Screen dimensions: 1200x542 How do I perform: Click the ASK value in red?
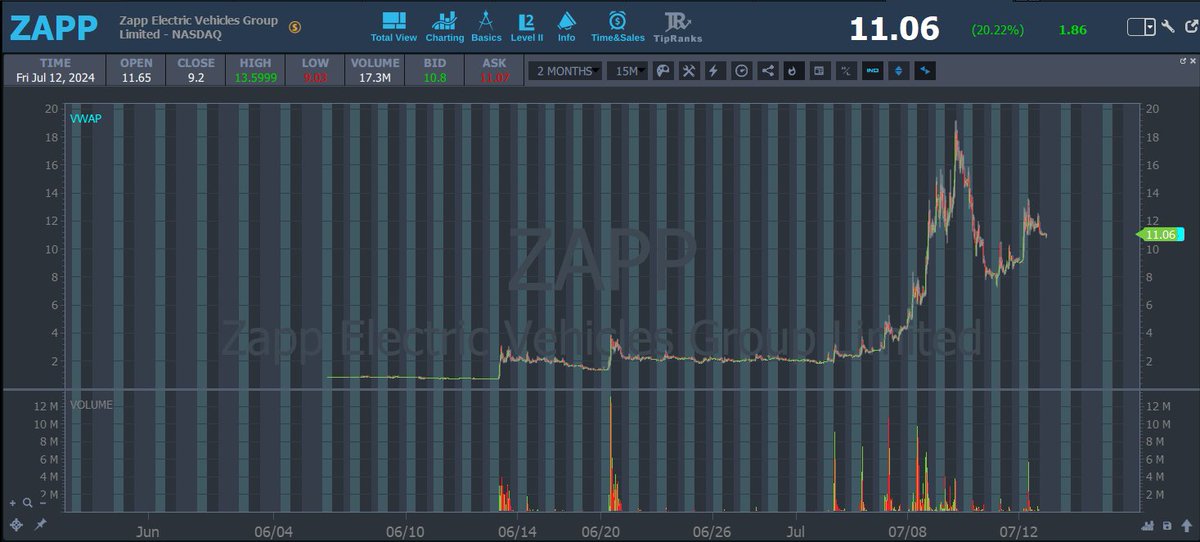pos(494,77)
